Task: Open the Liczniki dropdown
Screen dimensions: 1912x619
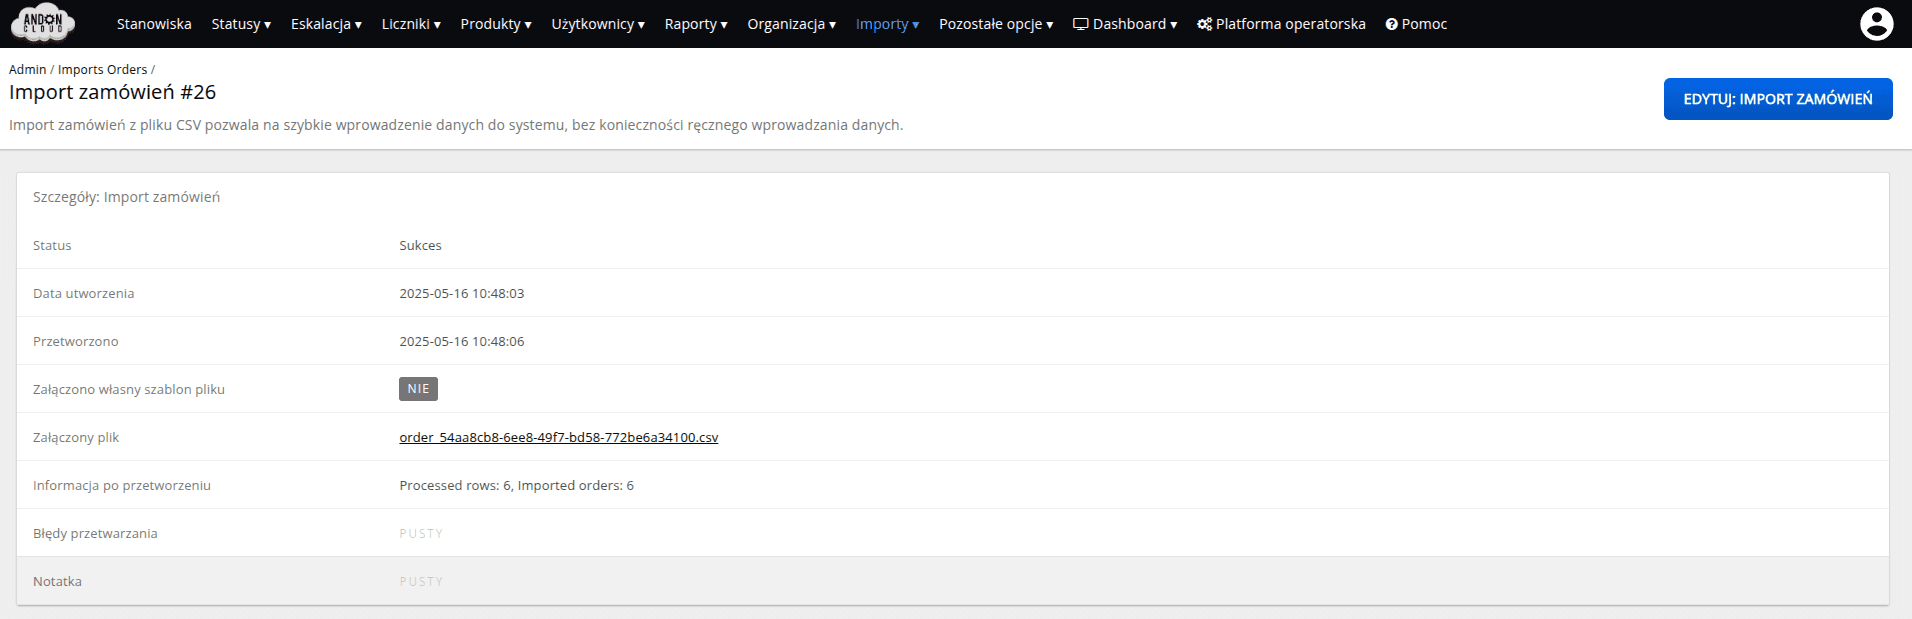Action: (x=411, y=24)
